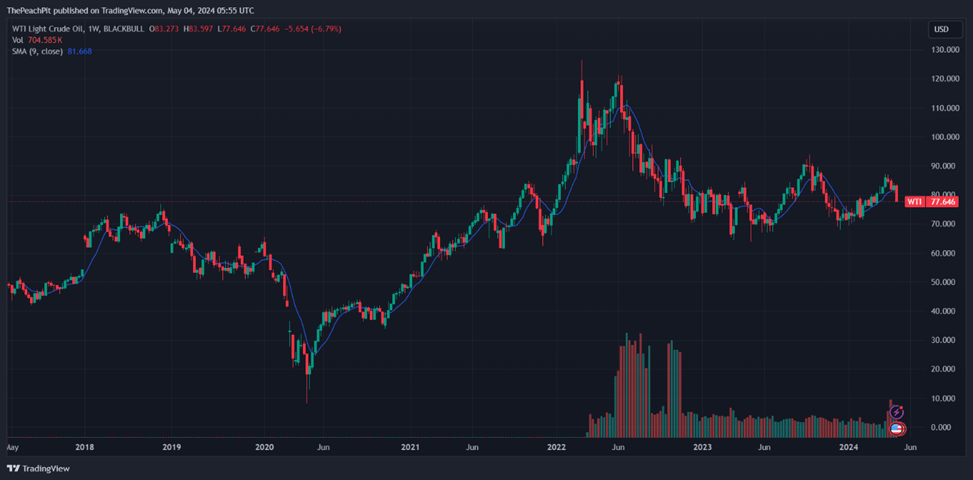Open the USD currency selector
The image size is (973, 480).
(941, 29)
